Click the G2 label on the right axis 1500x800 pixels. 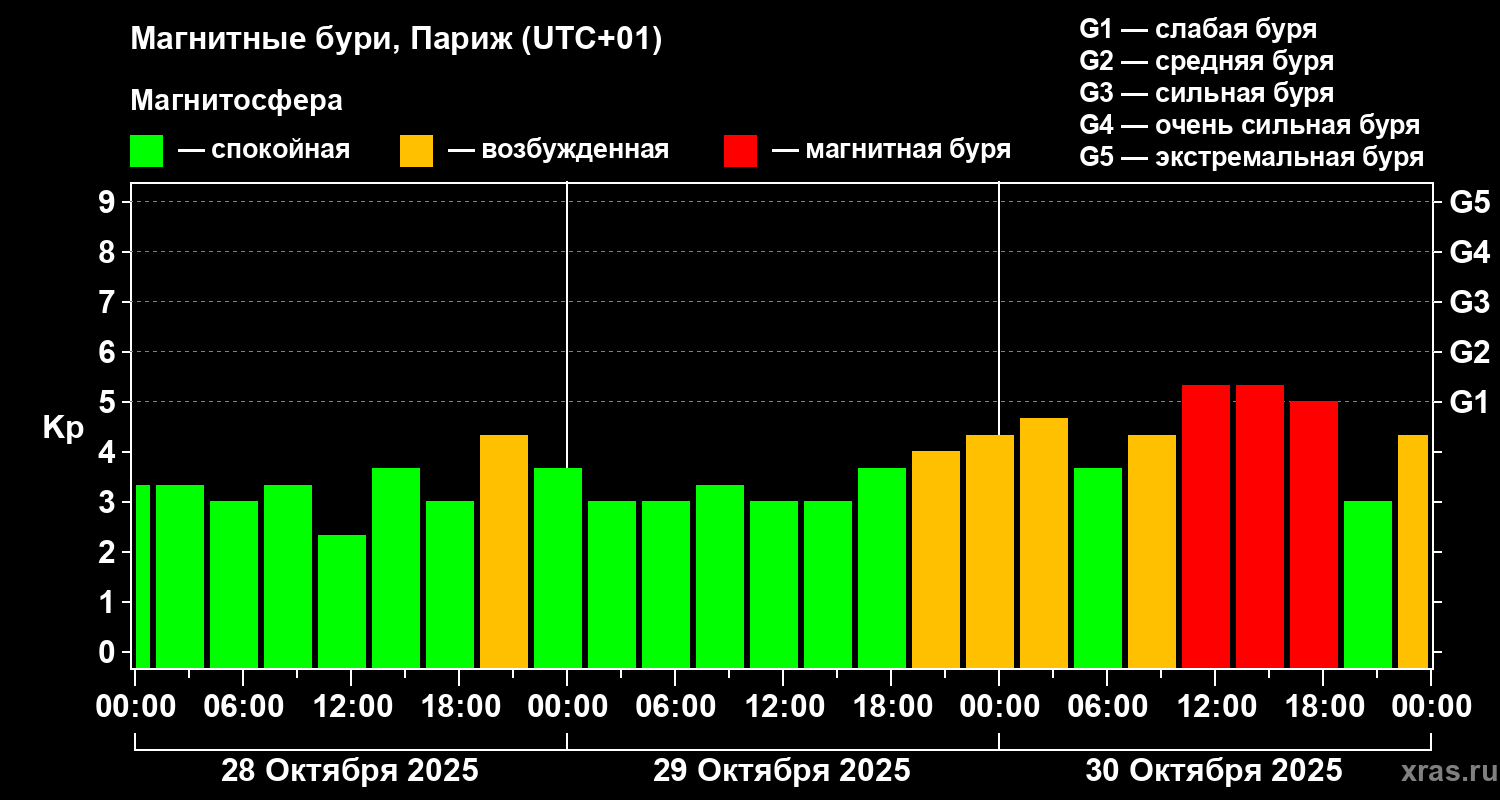click(1469, 352)
